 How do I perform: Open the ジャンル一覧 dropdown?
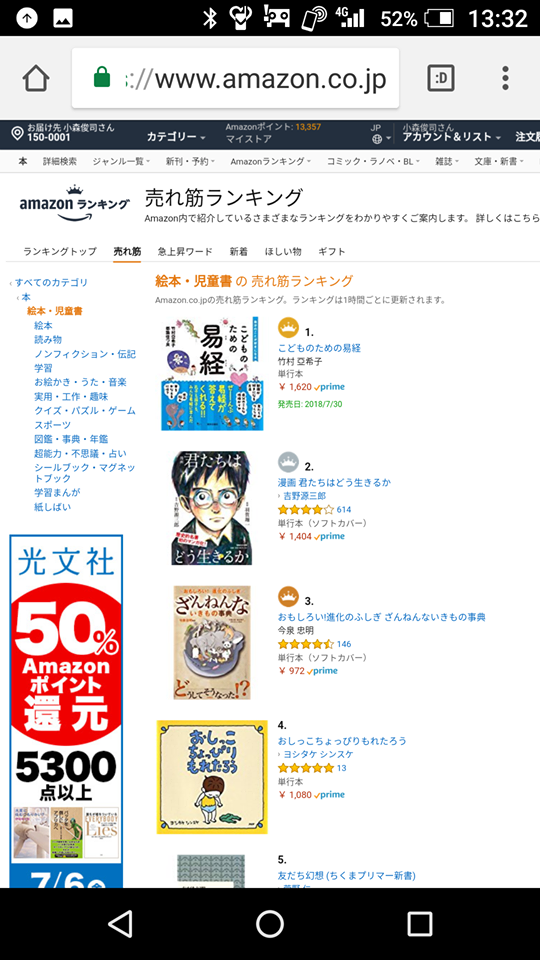coord(120,162)
